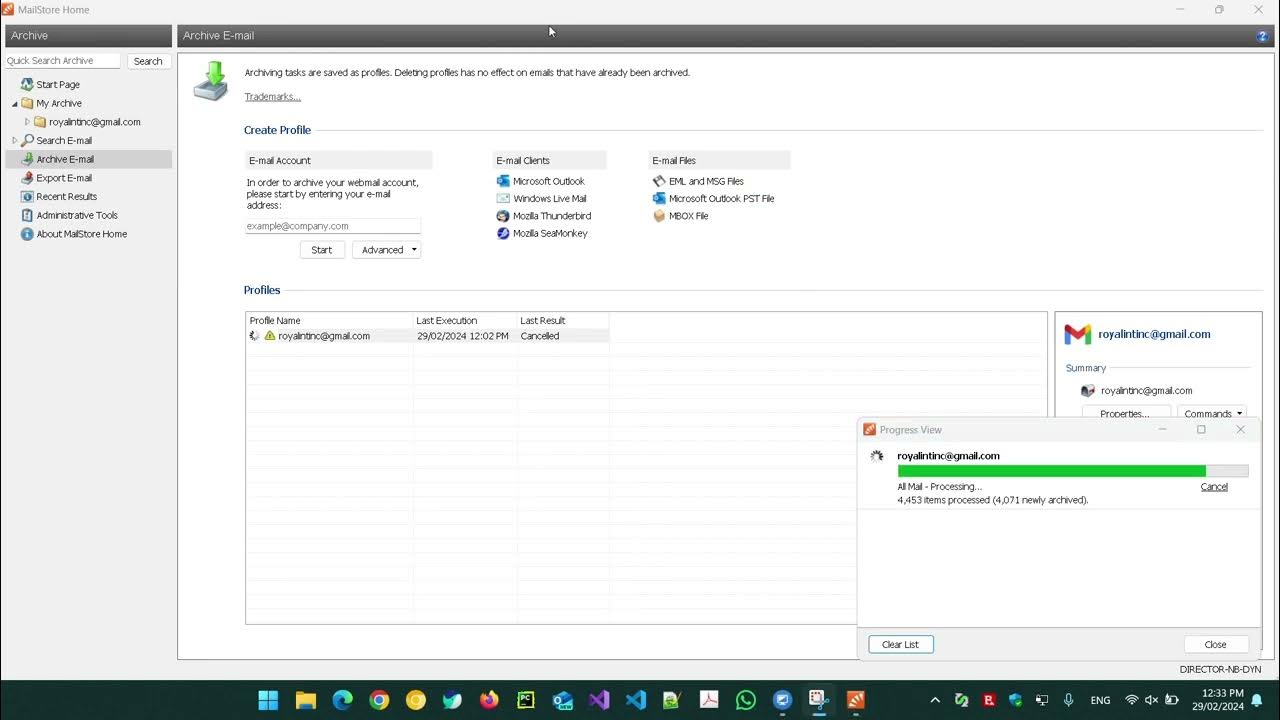Click the 29/02/2024 12:02 PM execution cell
Viewport: 1280px width, 720px height.
tap(462, 336)
